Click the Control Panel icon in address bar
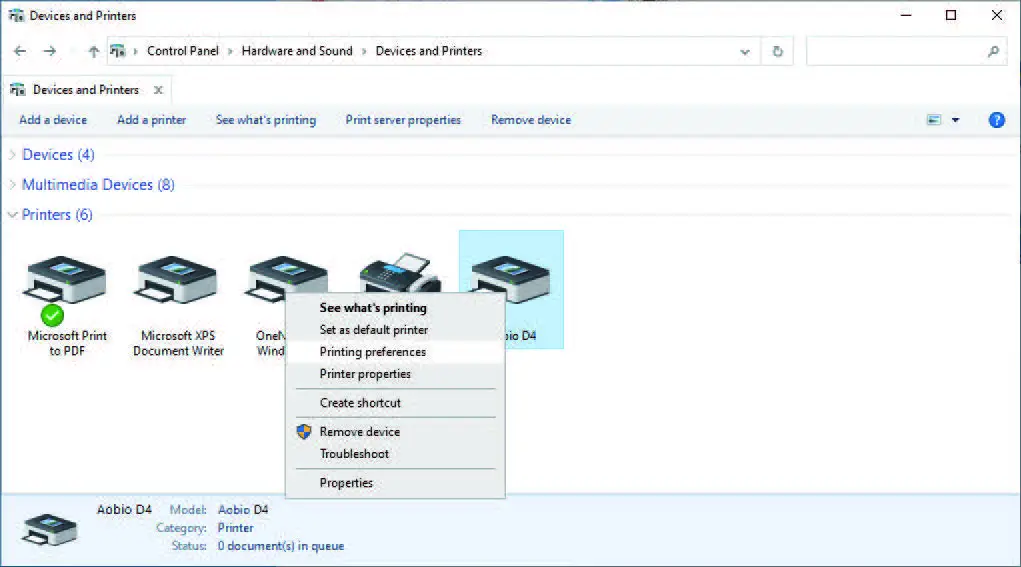The image size is (1021, 567). point(117,51)
